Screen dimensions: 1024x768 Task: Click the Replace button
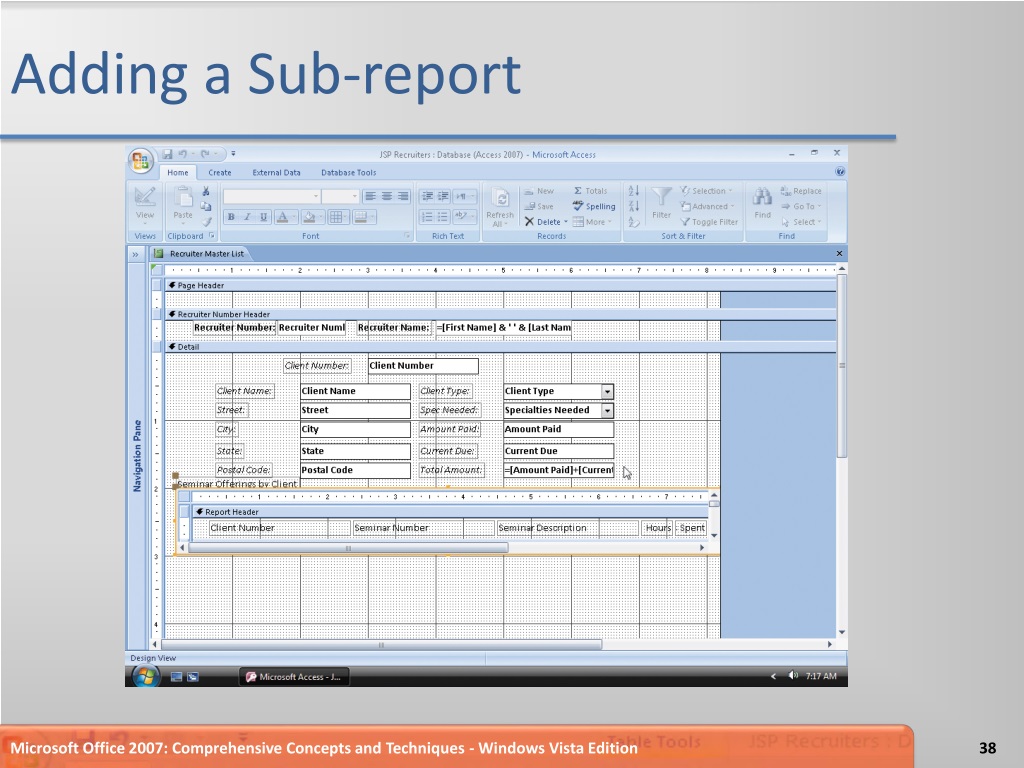pyautogui.click(x=801, y=191)
